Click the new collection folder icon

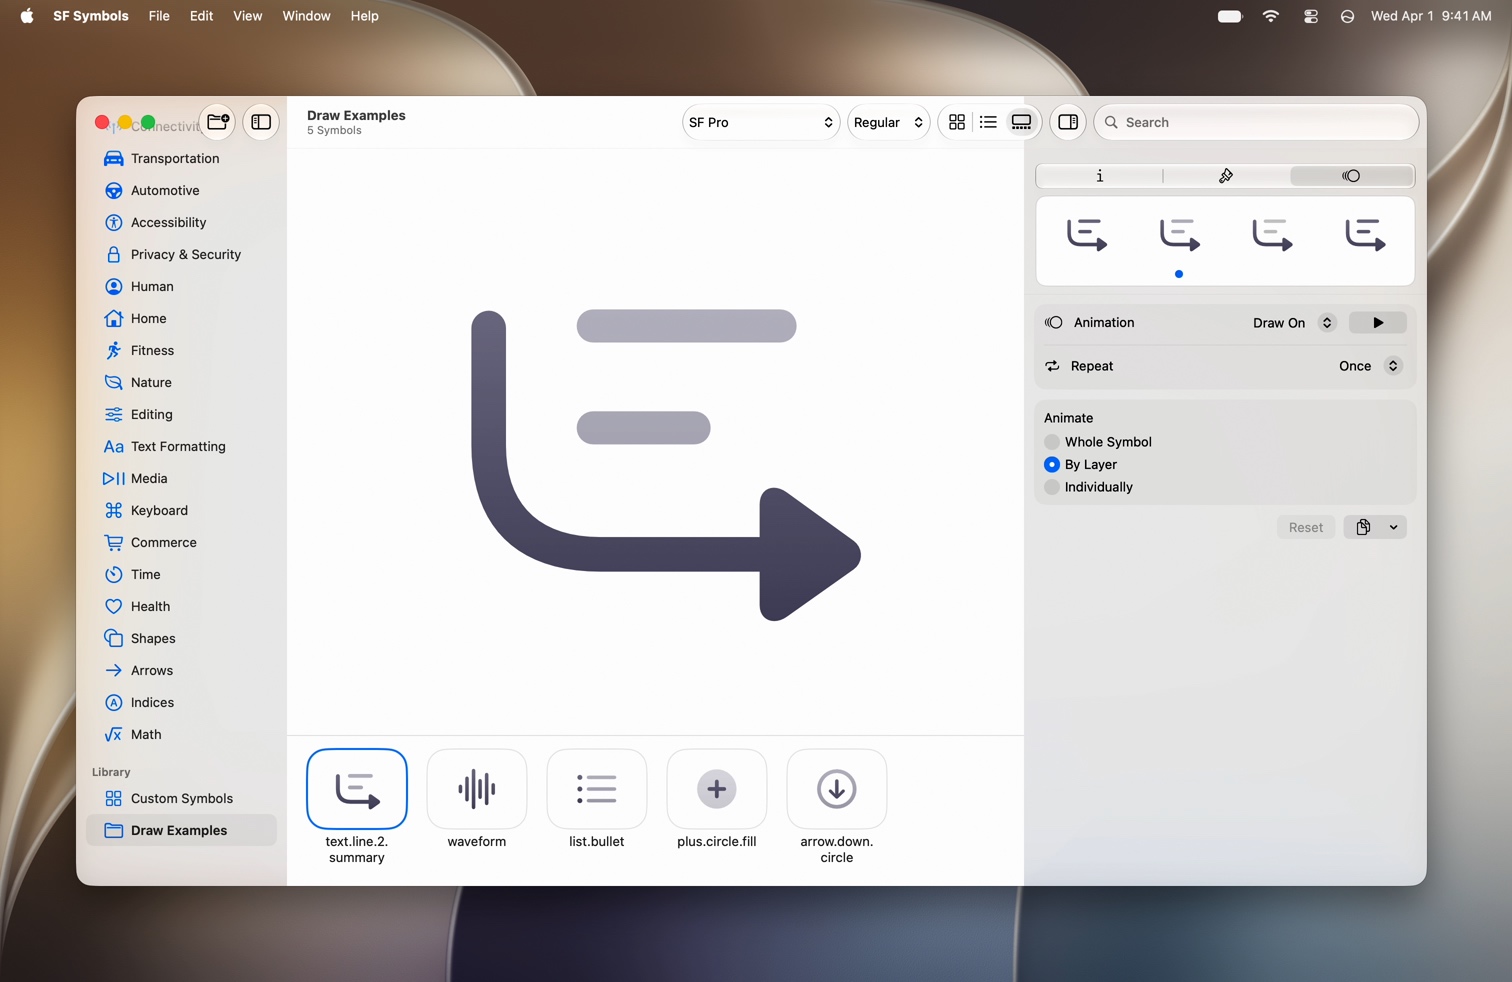tap(218, 122)
